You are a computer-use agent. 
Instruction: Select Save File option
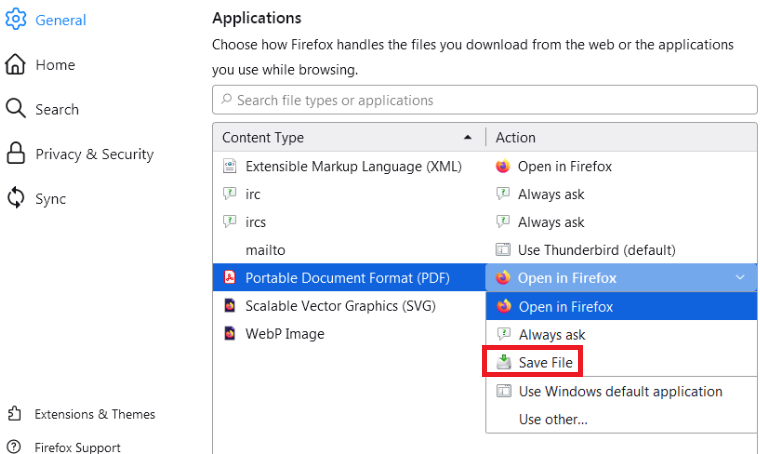[621, 362]
